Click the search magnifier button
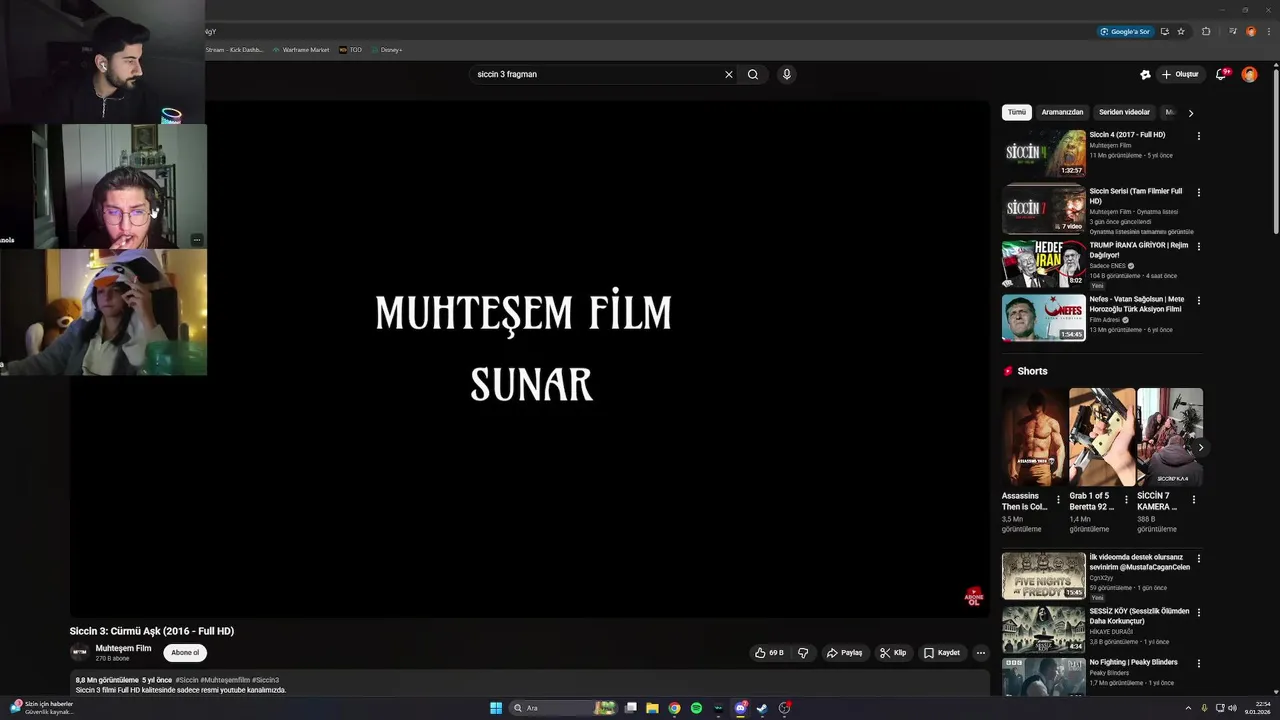This screenshot has width=1280, height=720. pyautogui.click(x=753, y=74)
